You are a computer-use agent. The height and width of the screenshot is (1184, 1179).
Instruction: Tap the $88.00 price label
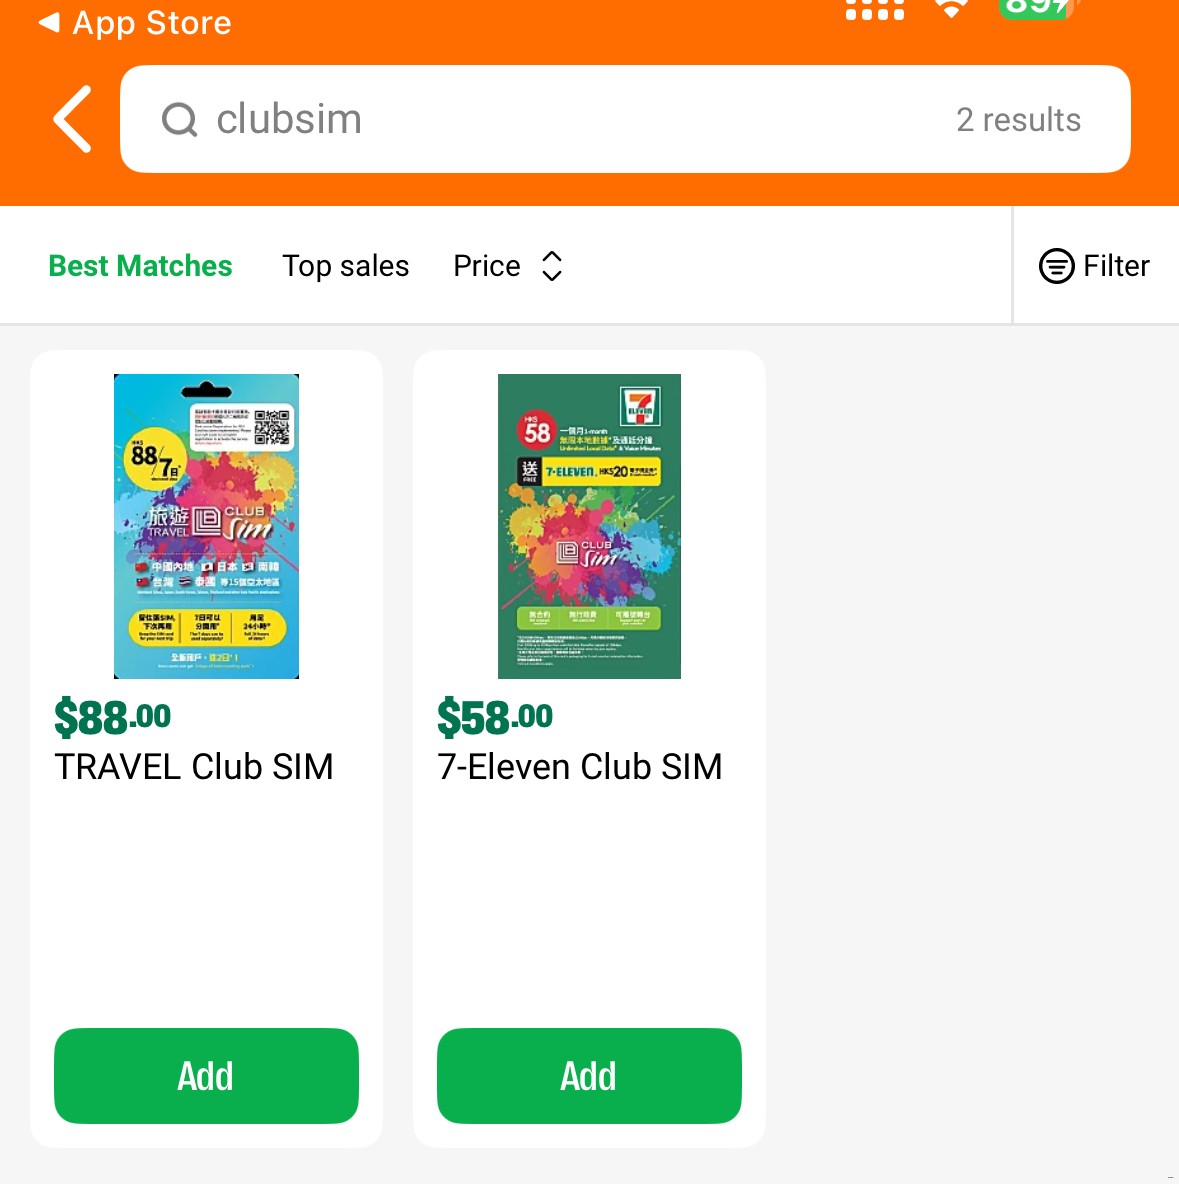tap(113, 717)
